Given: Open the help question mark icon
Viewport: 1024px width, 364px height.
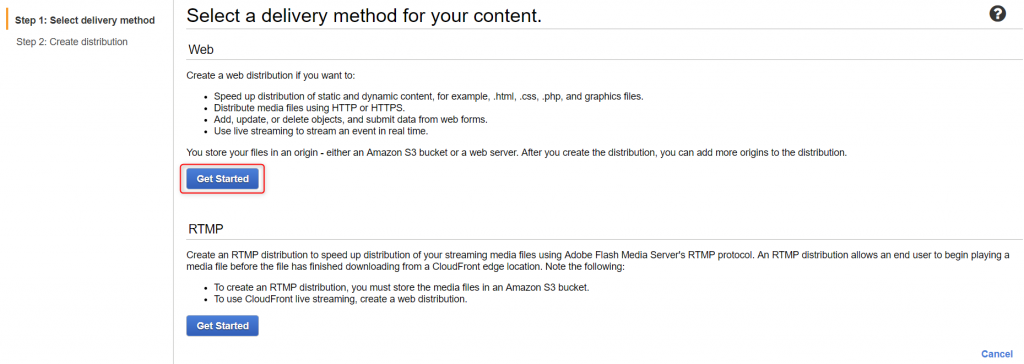Looking at the screenshot, I should 997,14.
